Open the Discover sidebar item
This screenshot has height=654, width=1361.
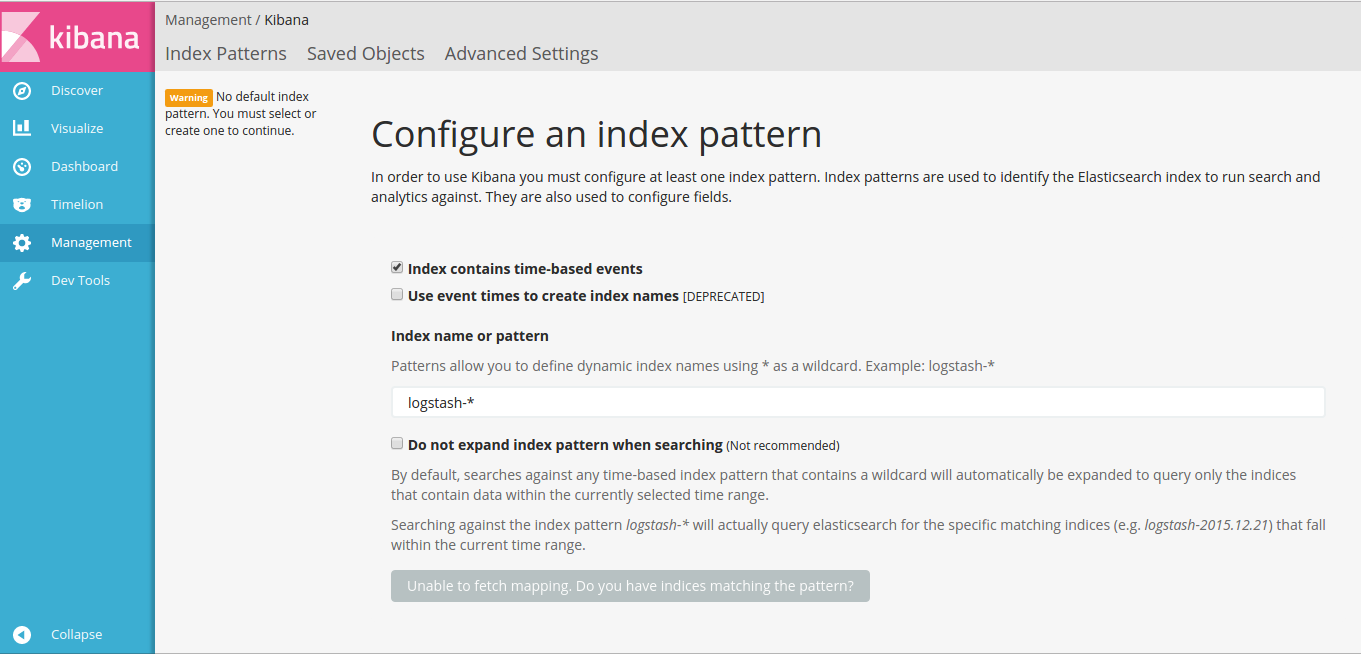[77, 91]
